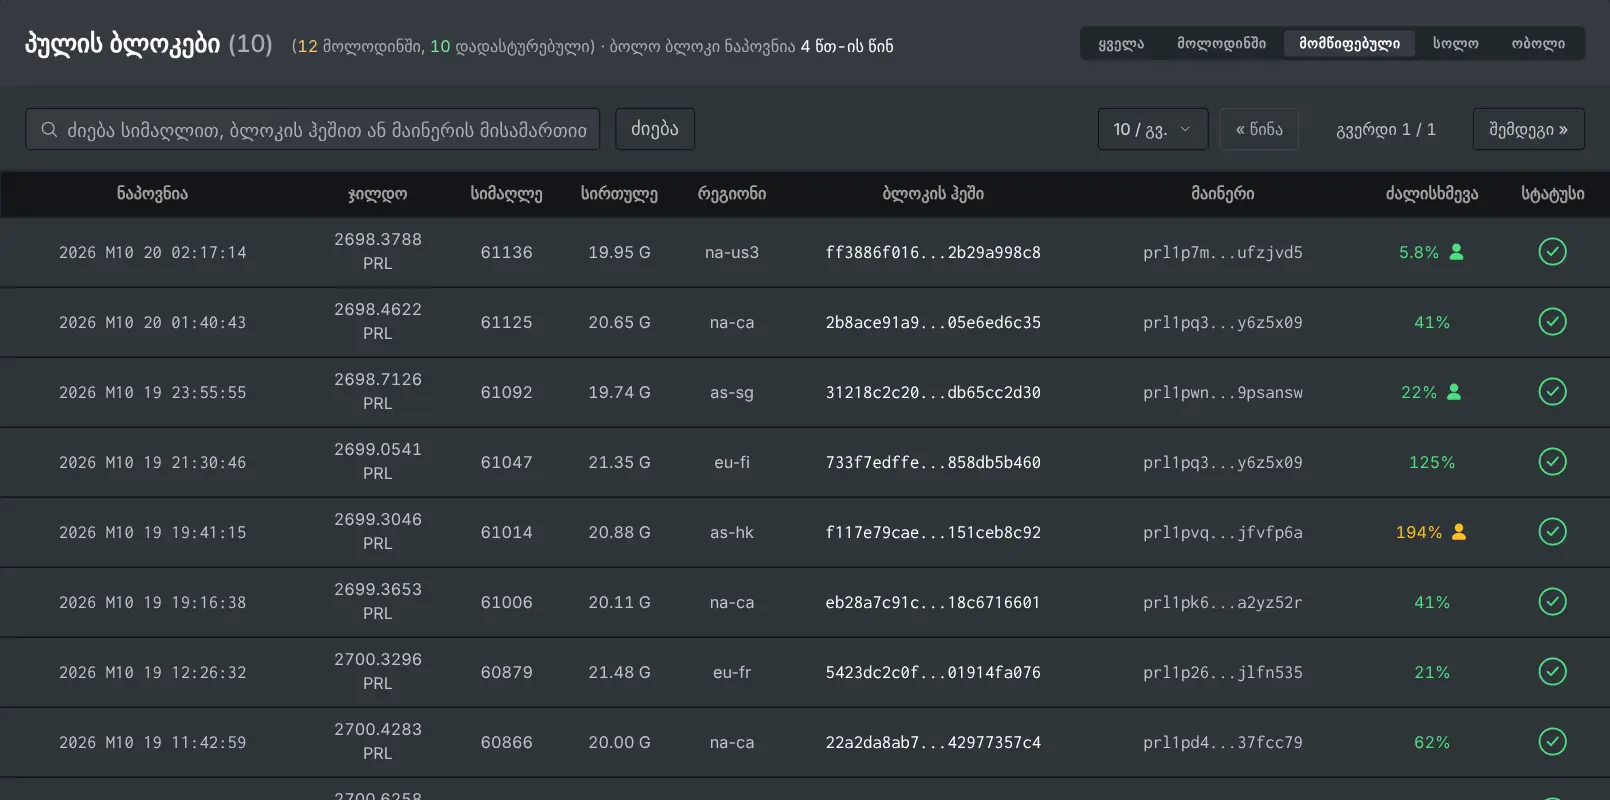Viewport: 1610px width, 800px height.
Task: Click the confirmed status icon for block 61136
Action: tap(1552, 252)
